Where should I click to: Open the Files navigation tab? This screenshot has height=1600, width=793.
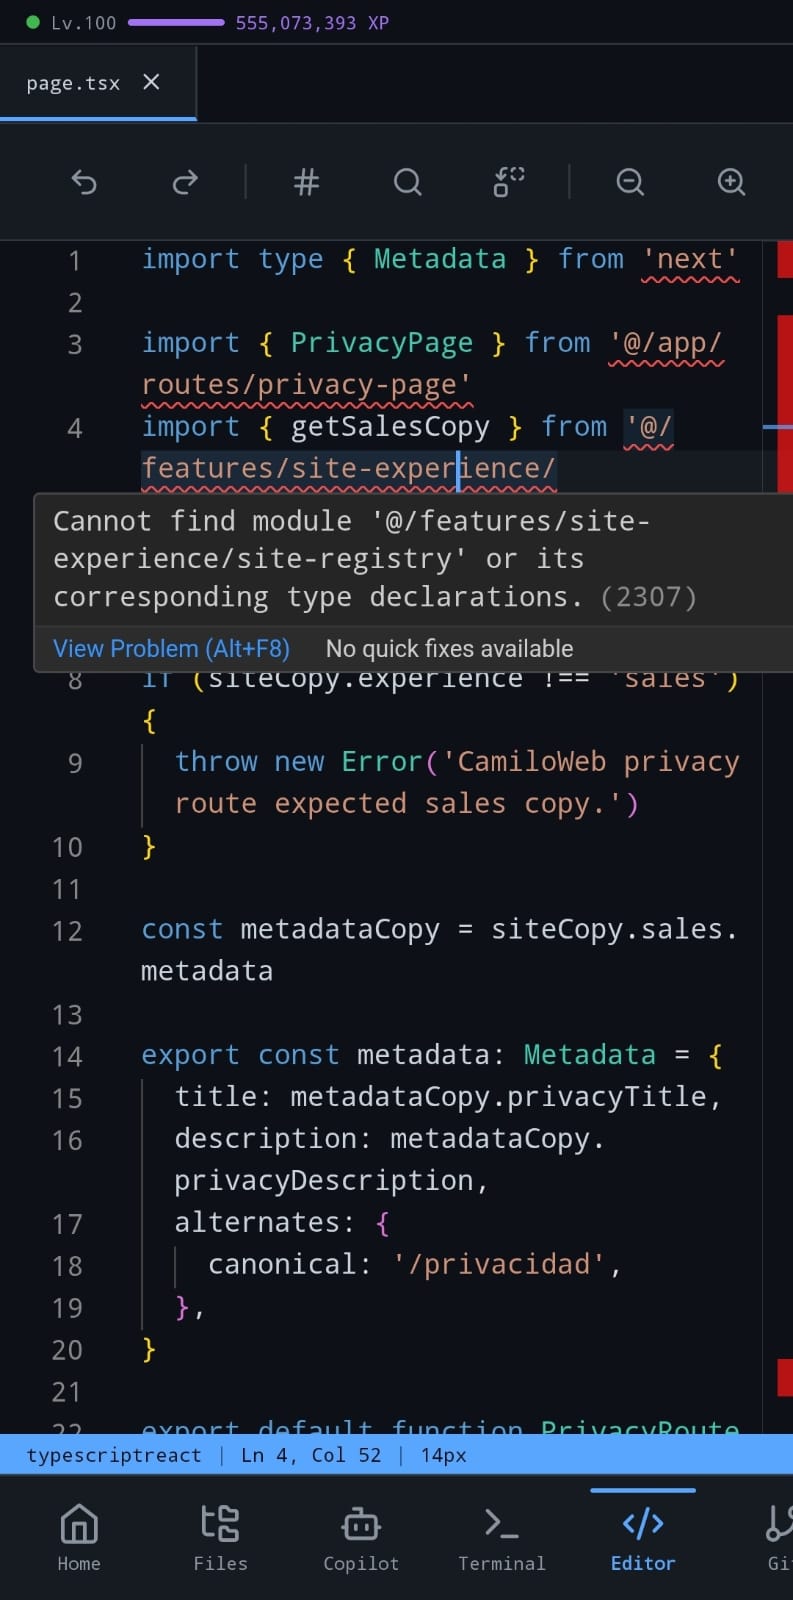pyautogui.click(x=220, y=1538)
